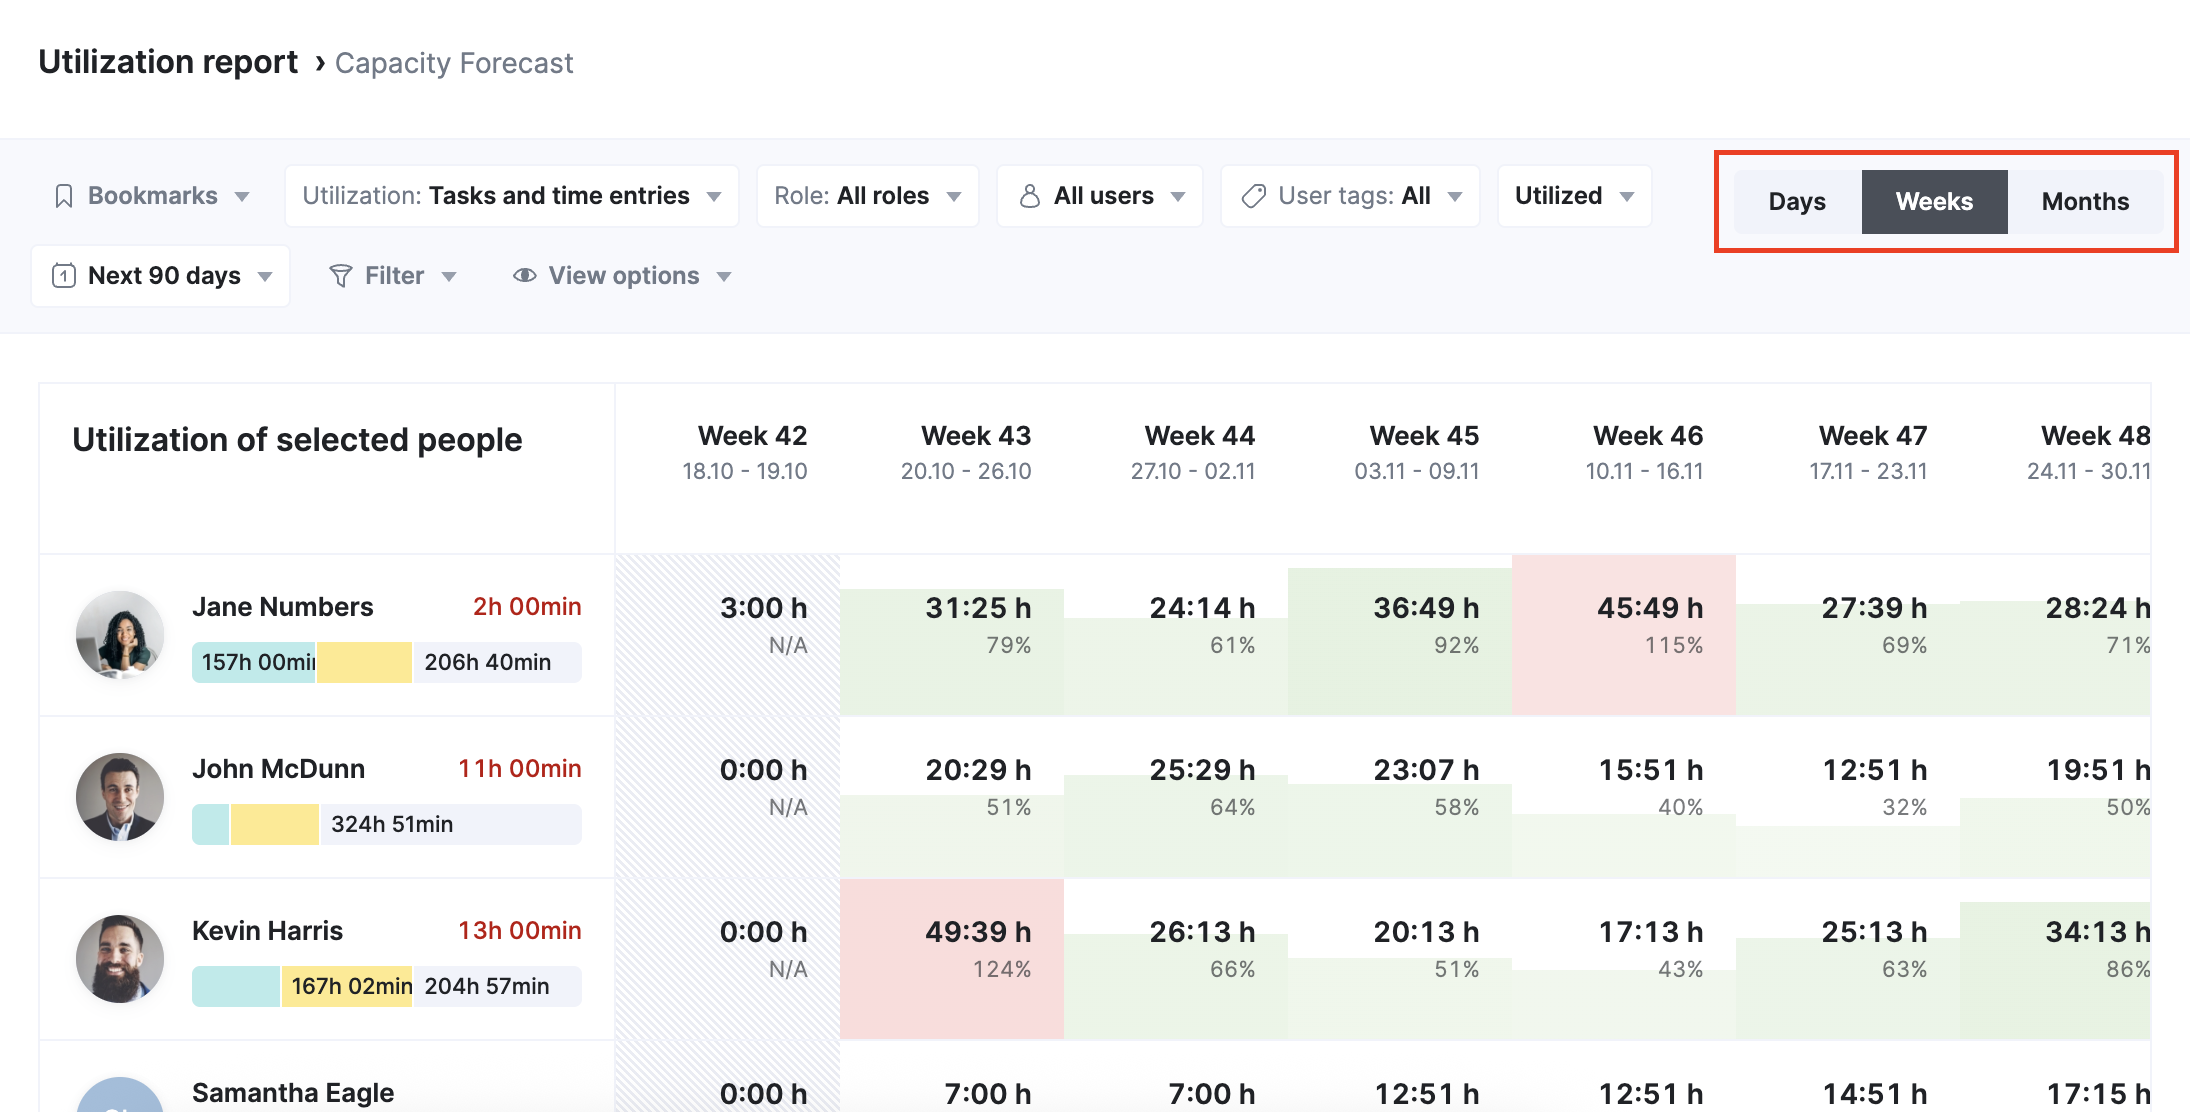Open Samantha Eagle's name link

[293, 1093]
